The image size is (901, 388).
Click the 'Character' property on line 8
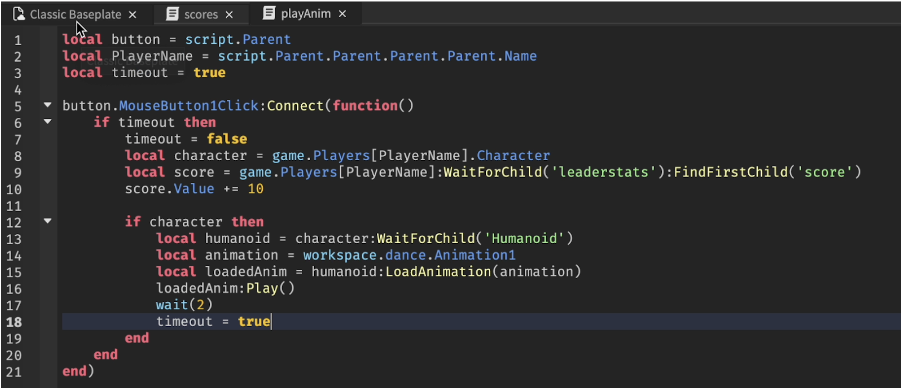click(513, 156)
